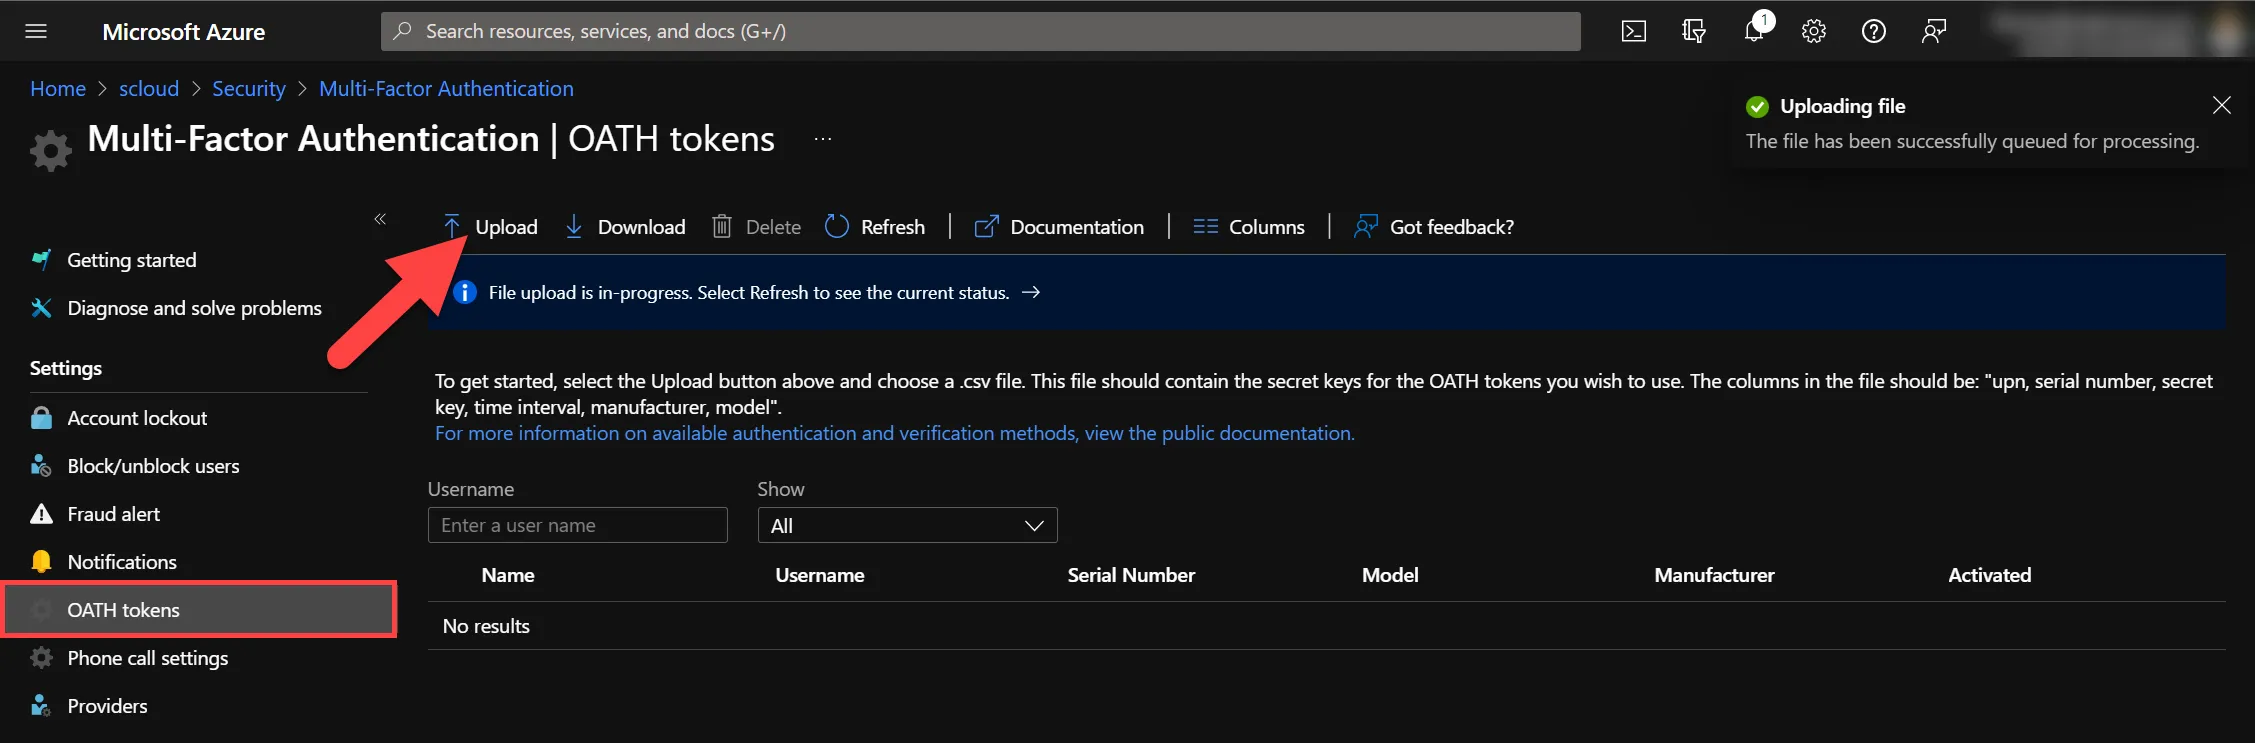Click the Phone call settings gear icon
This screenshot has height=743, width=2255.
pyautogui.click(x=41, y=658)
